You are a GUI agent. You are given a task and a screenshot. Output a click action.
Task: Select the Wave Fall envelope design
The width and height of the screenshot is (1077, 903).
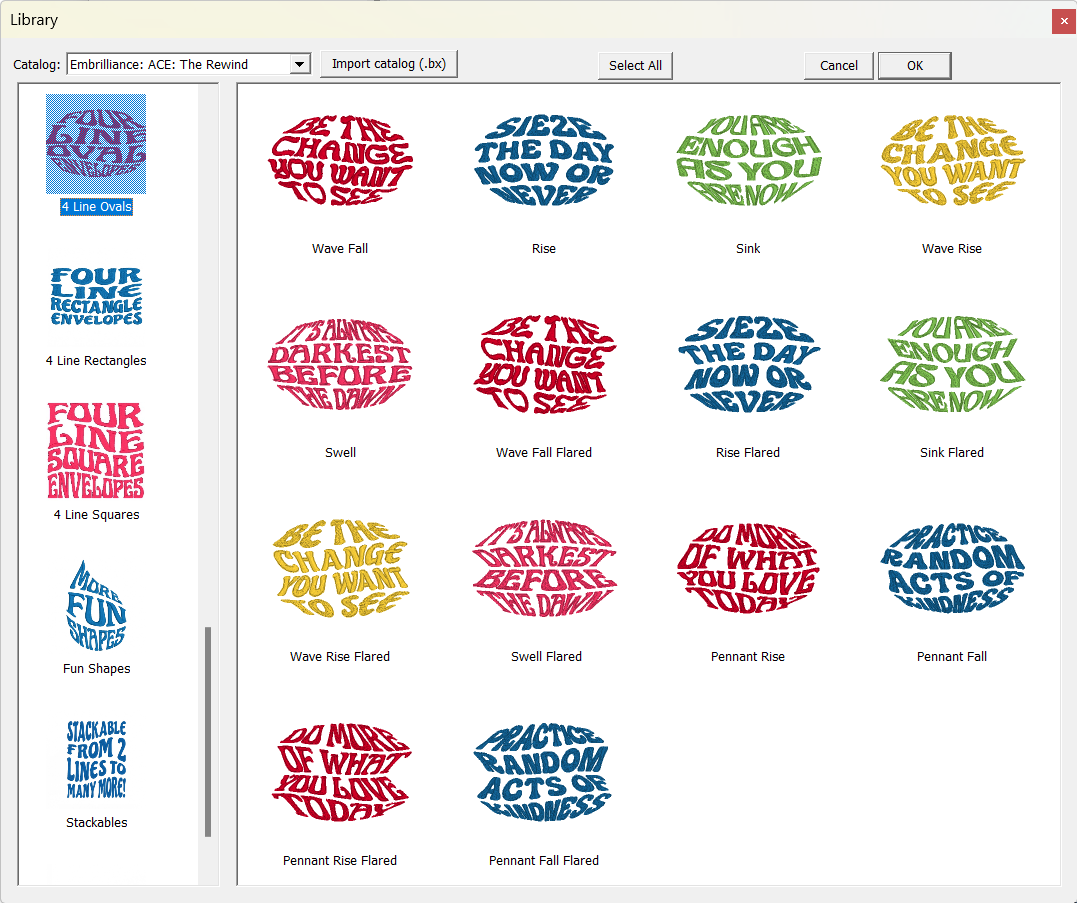point(340,162)
